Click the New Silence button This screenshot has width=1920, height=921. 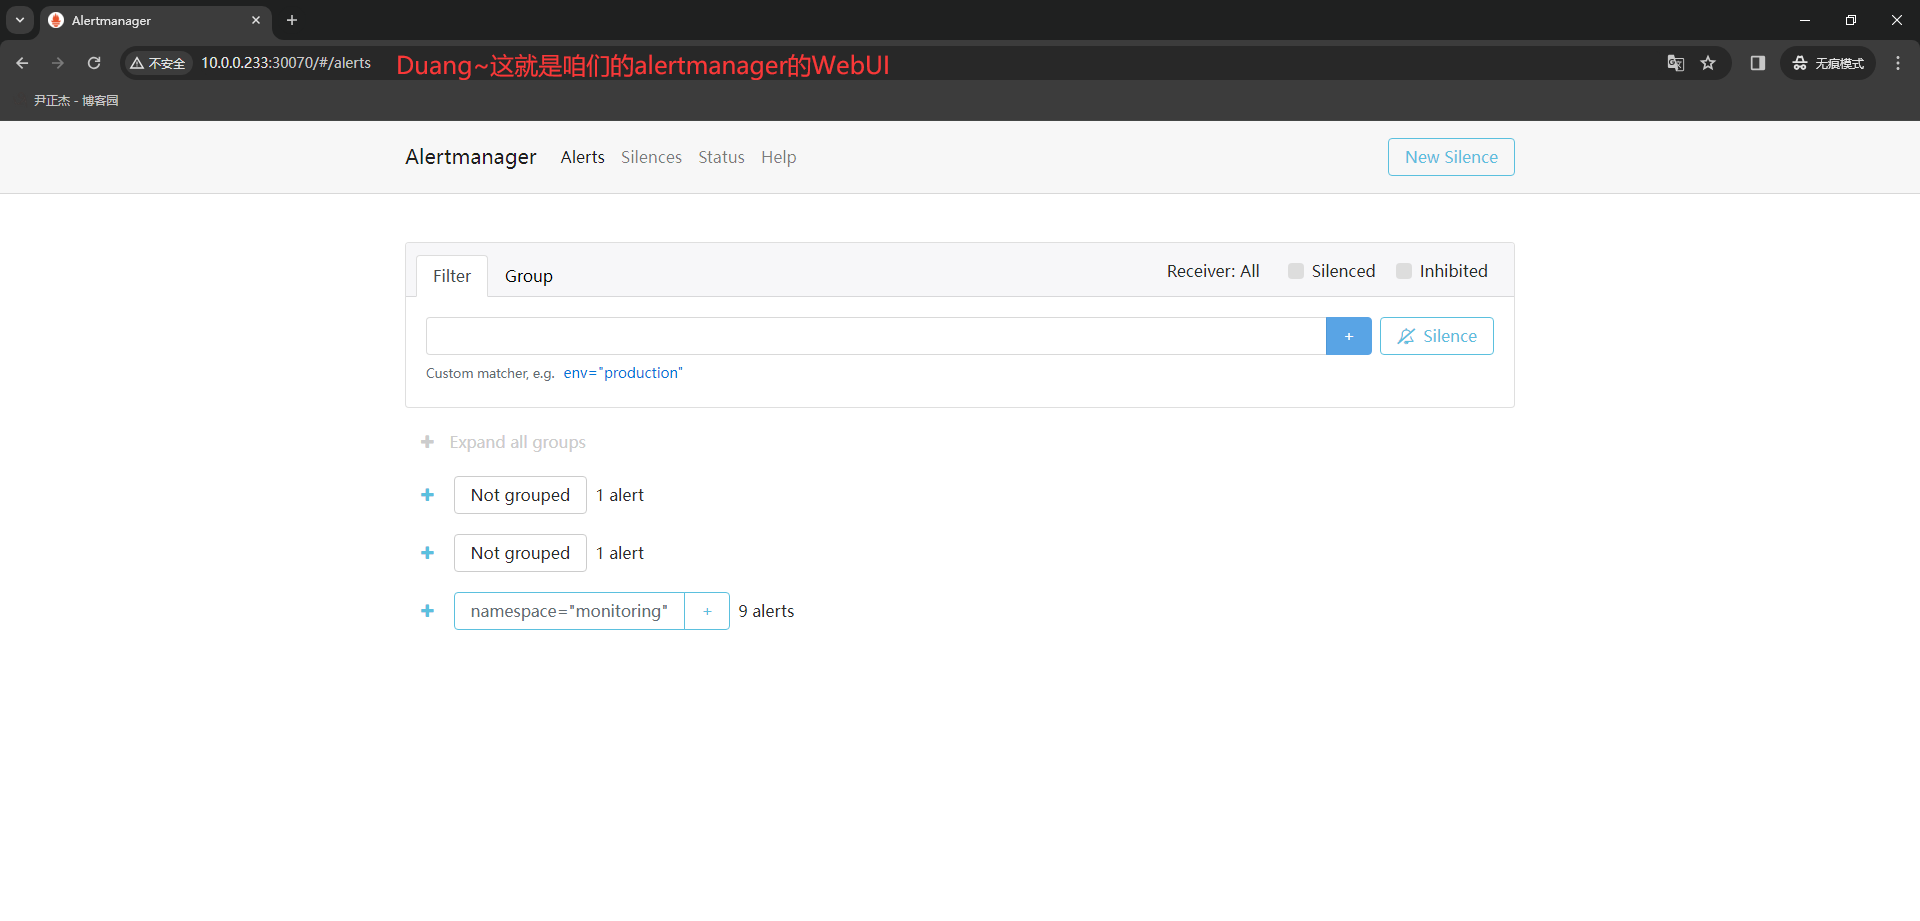(x=1451, y=157)
